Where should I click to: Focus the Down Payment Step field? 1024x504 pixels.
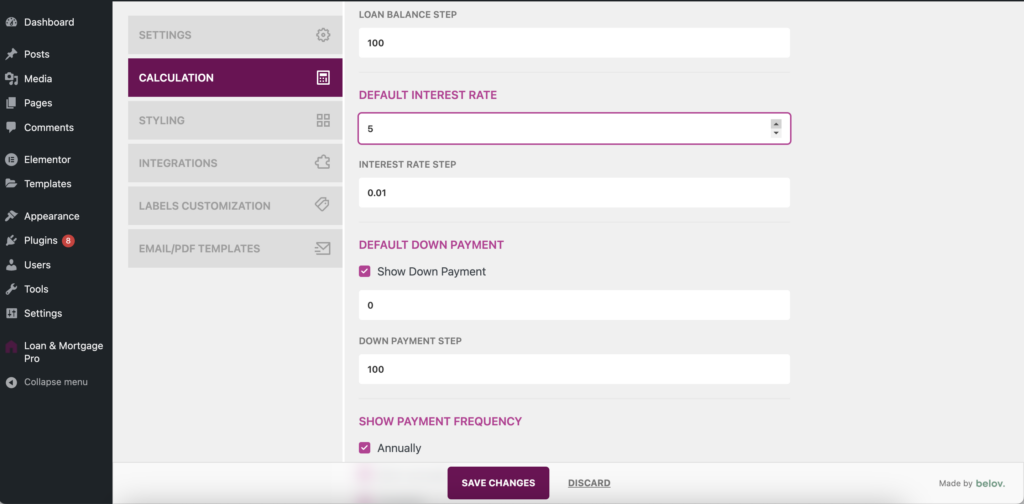(574, 369)
